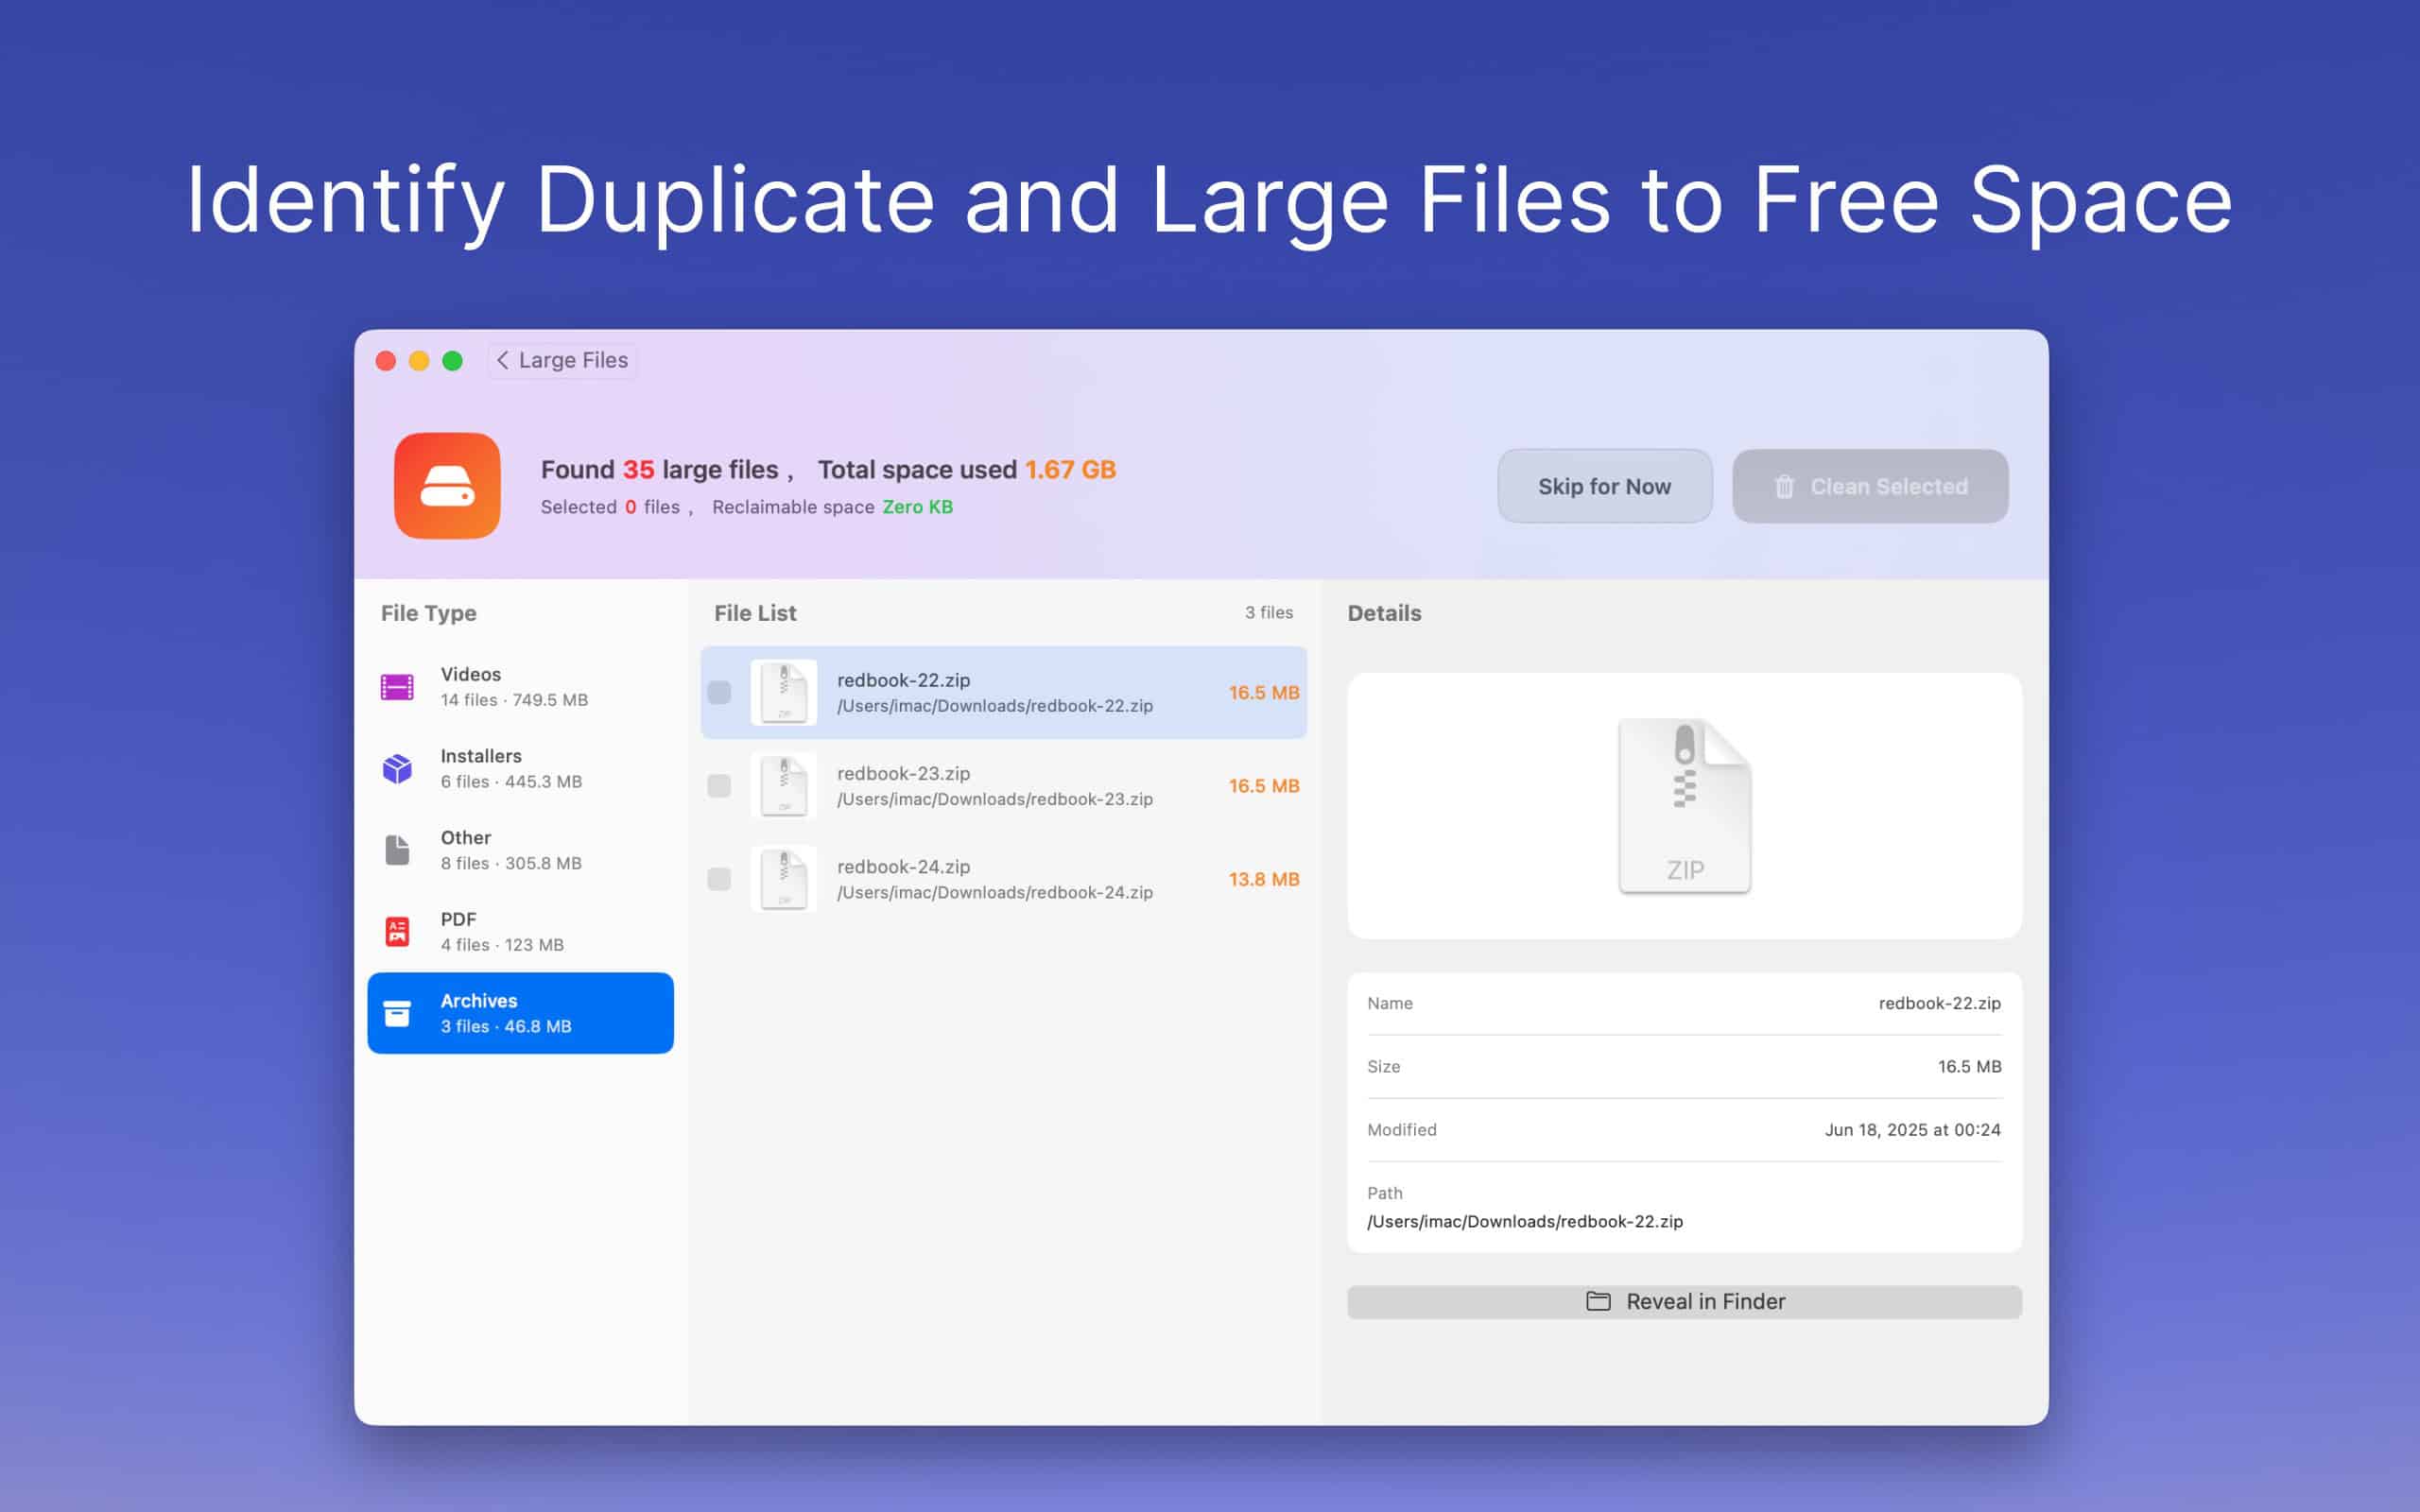
Task: Click the Installers cube icon
Action: click(x=397, y=768)
